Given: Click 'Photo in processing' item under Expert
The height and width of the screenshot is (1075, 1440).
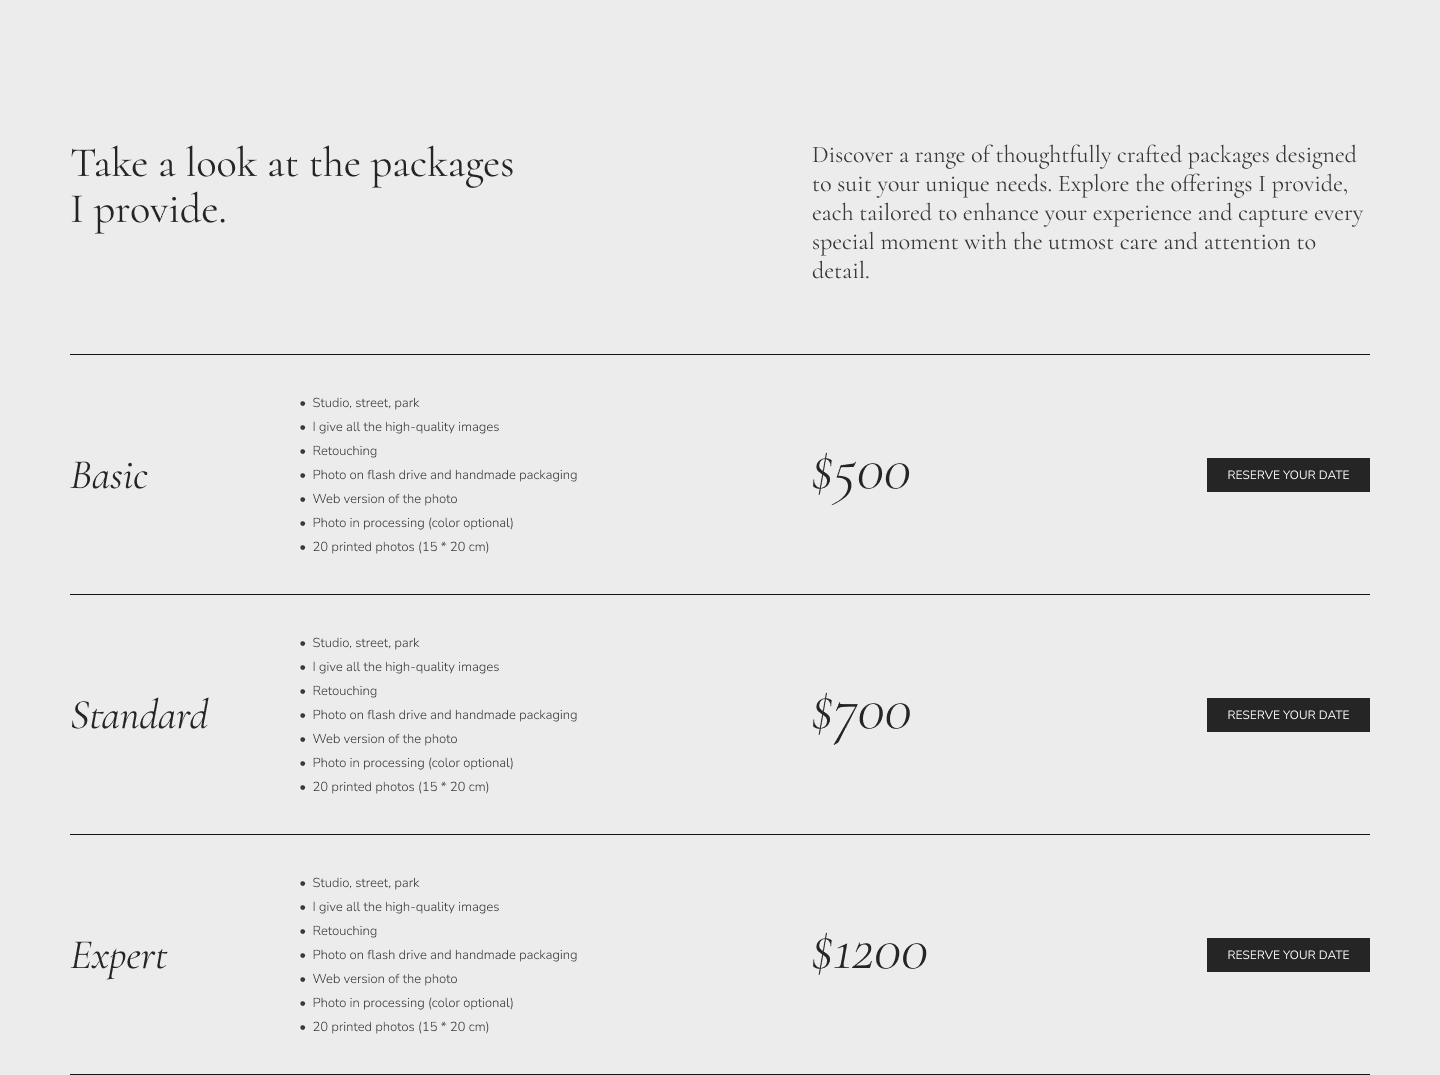Looking at the screenshot, I should 412,1003.
